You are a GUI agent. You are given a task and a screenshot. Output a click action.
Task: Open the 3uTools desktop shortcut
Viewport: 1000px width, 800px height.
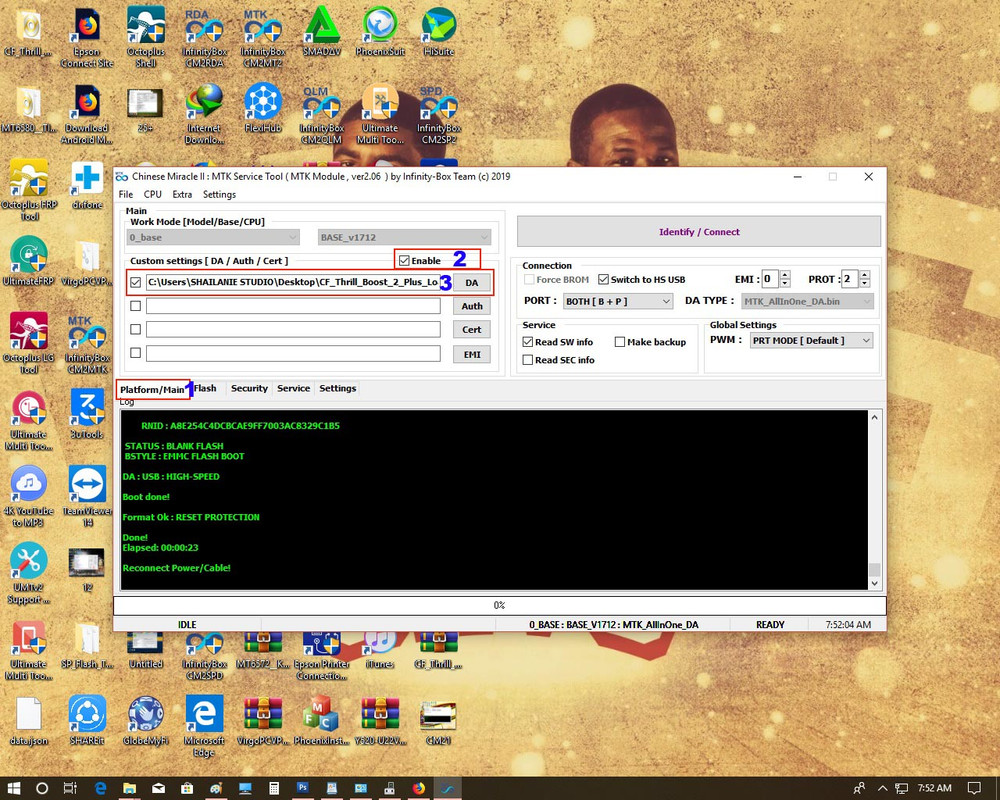pyautogui.click(x=87, y=414)
